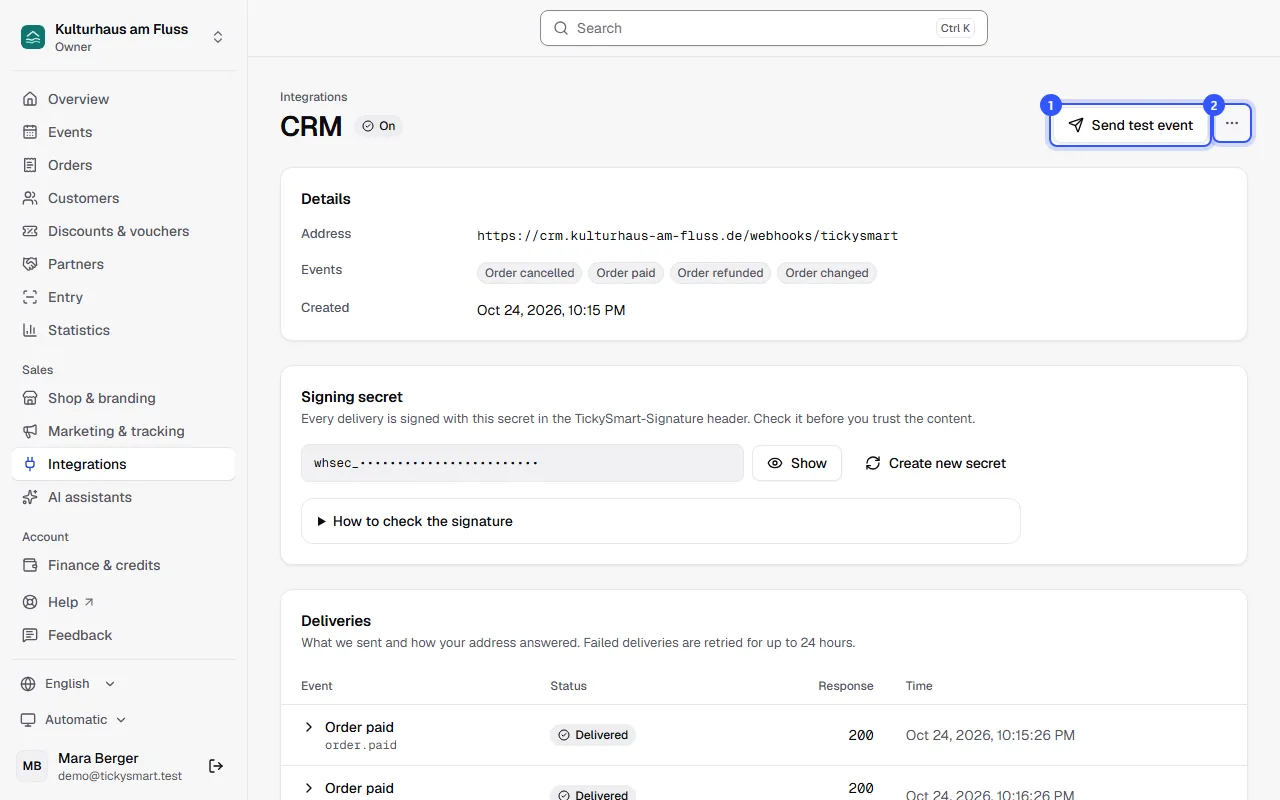This screenshot has height=800, width=1280.
Task: Click the Order refunded event tag
Action: [x=720, y=273]
